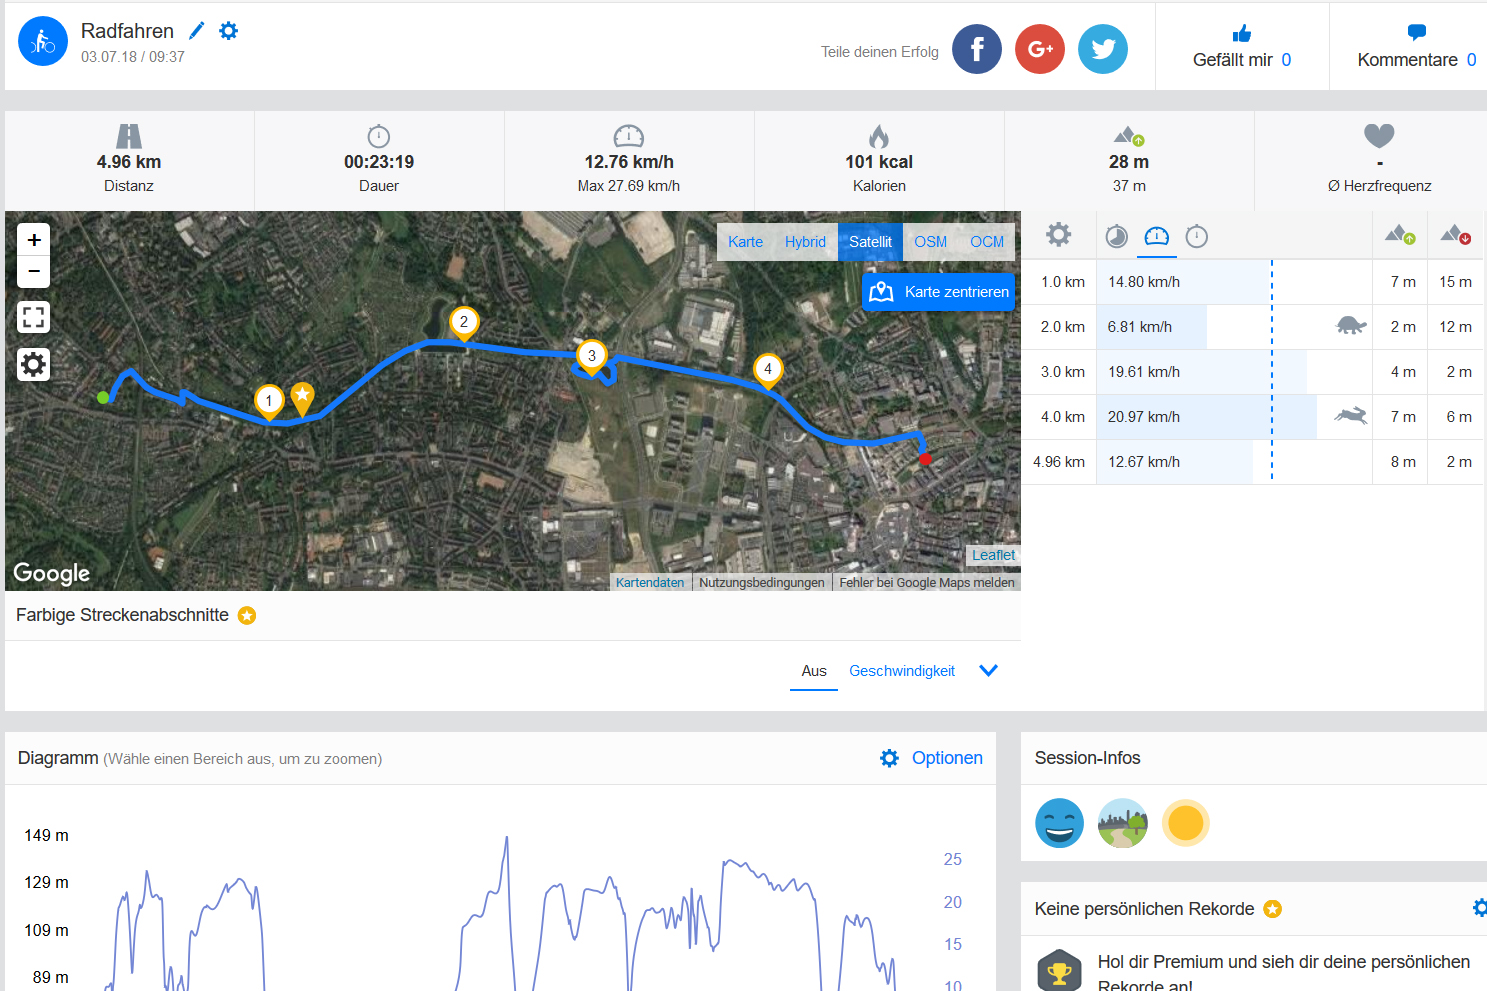The image size is (1487, 991).
Task: Click Fehler bei Google Maps melden
Action: (x=927, y=583)
